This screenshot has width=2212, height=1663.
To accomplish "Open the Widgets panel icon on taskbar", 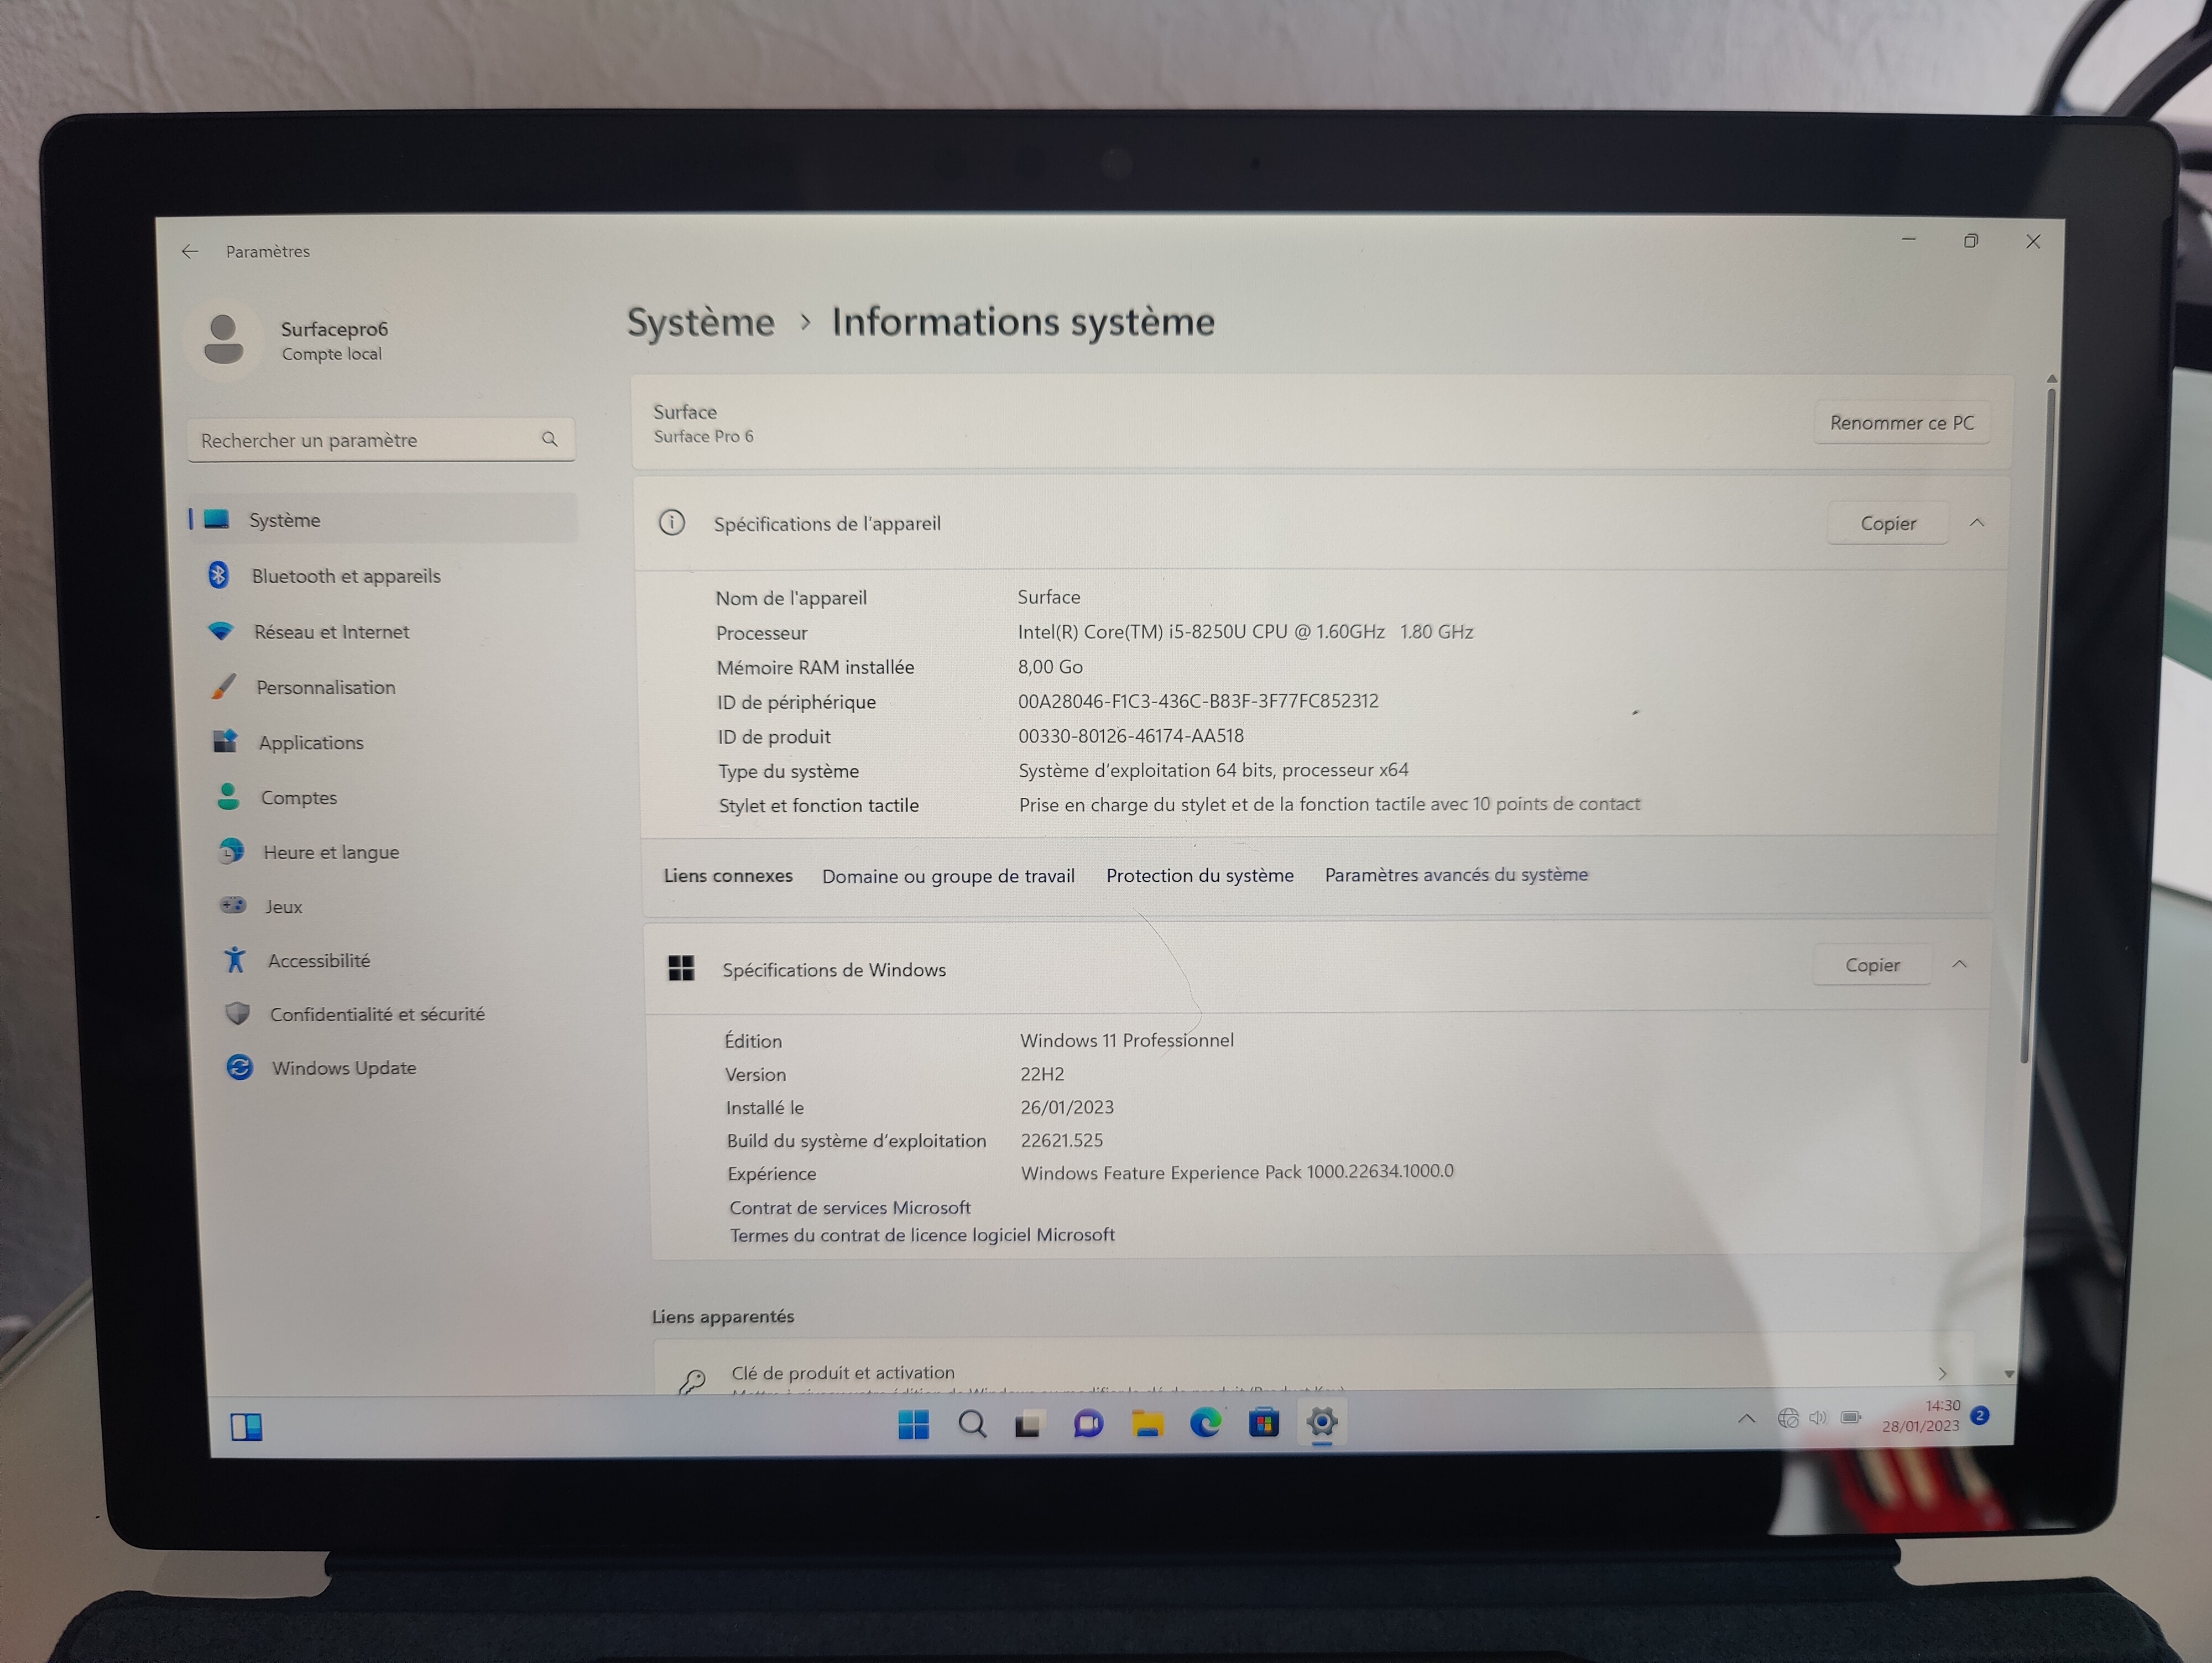I will point(246,1427).
